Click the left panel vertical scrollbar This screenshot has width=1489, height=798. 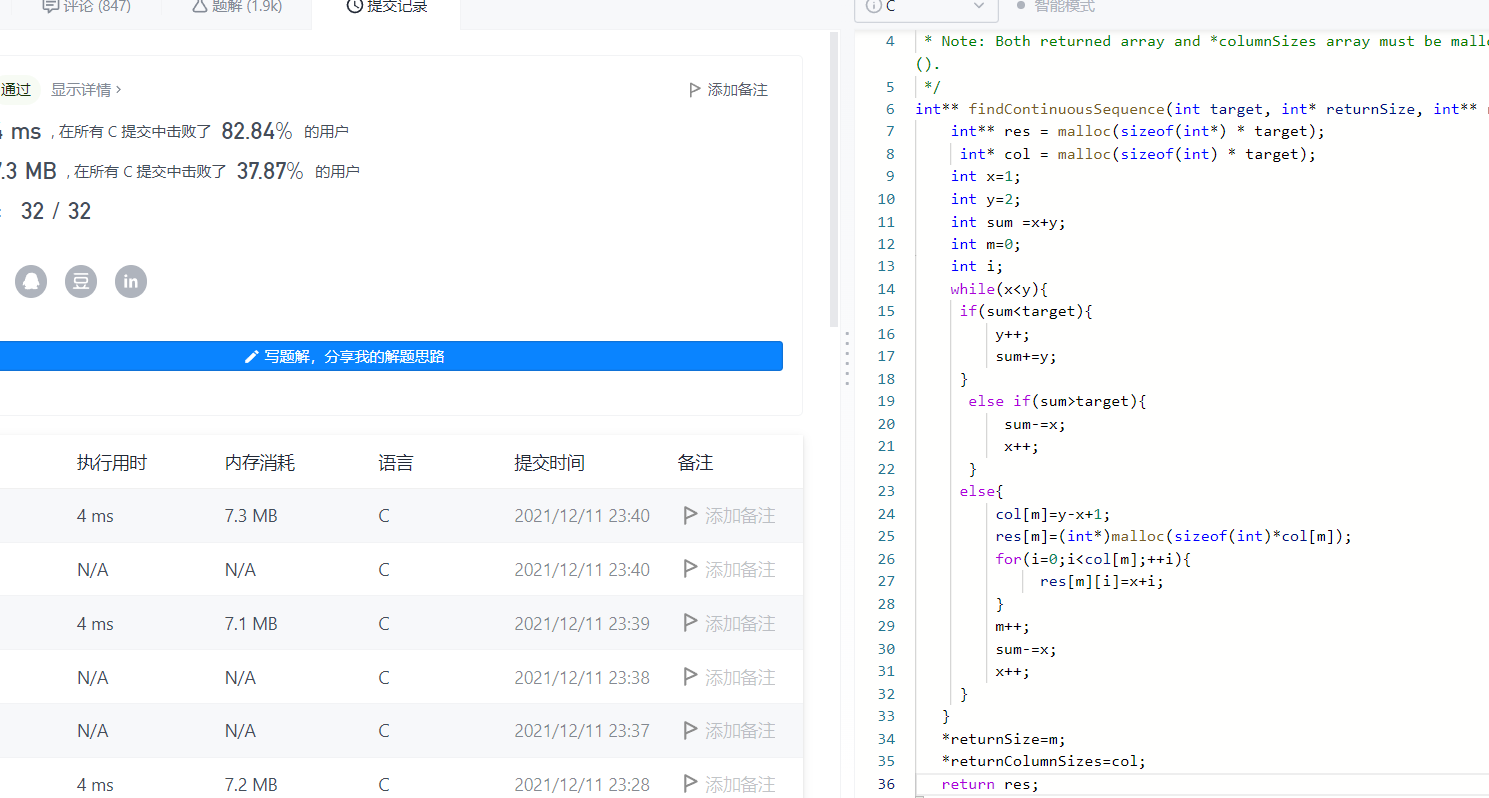[x=834, y=180]
